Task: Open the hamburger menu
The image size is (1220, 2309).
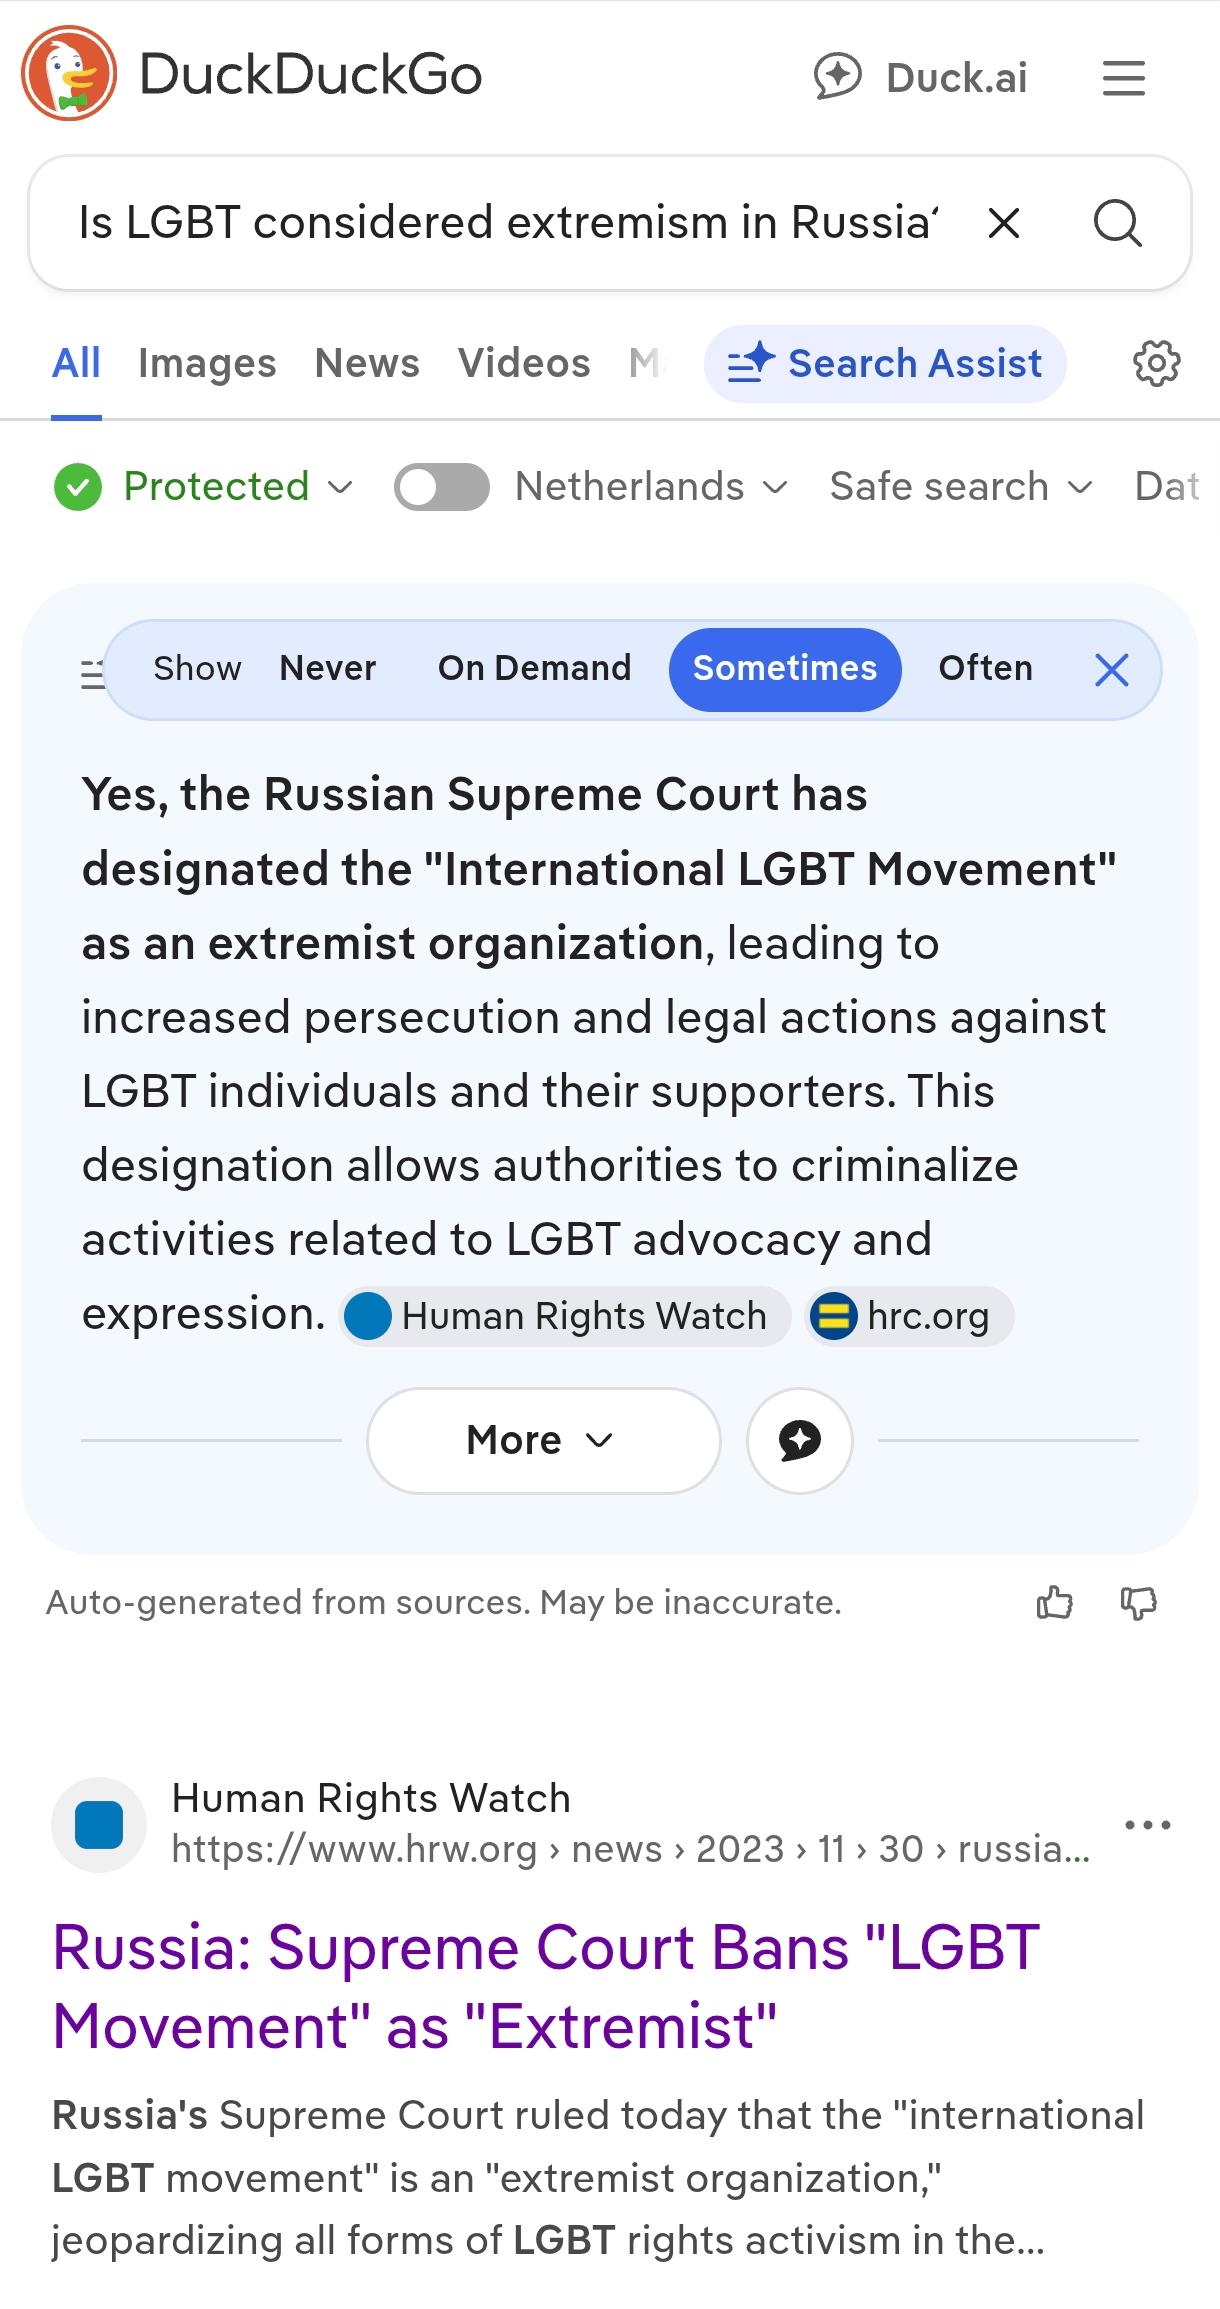Action: [x=1123, y=78]
